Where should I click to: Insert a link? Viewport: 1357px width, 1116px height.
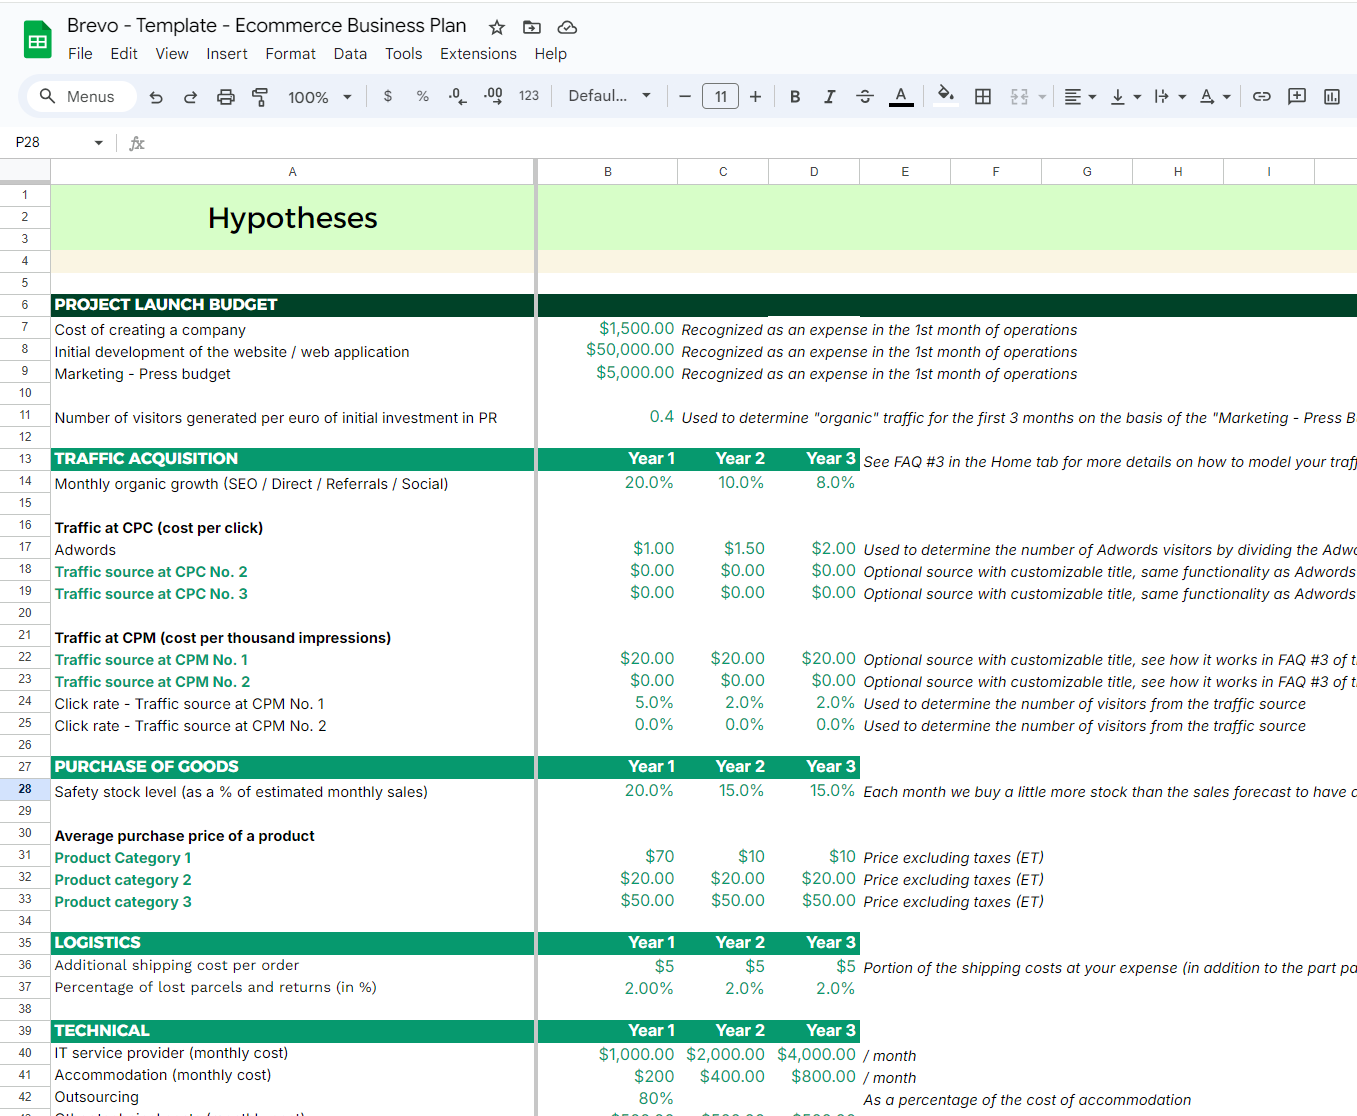coord(1262,96)
